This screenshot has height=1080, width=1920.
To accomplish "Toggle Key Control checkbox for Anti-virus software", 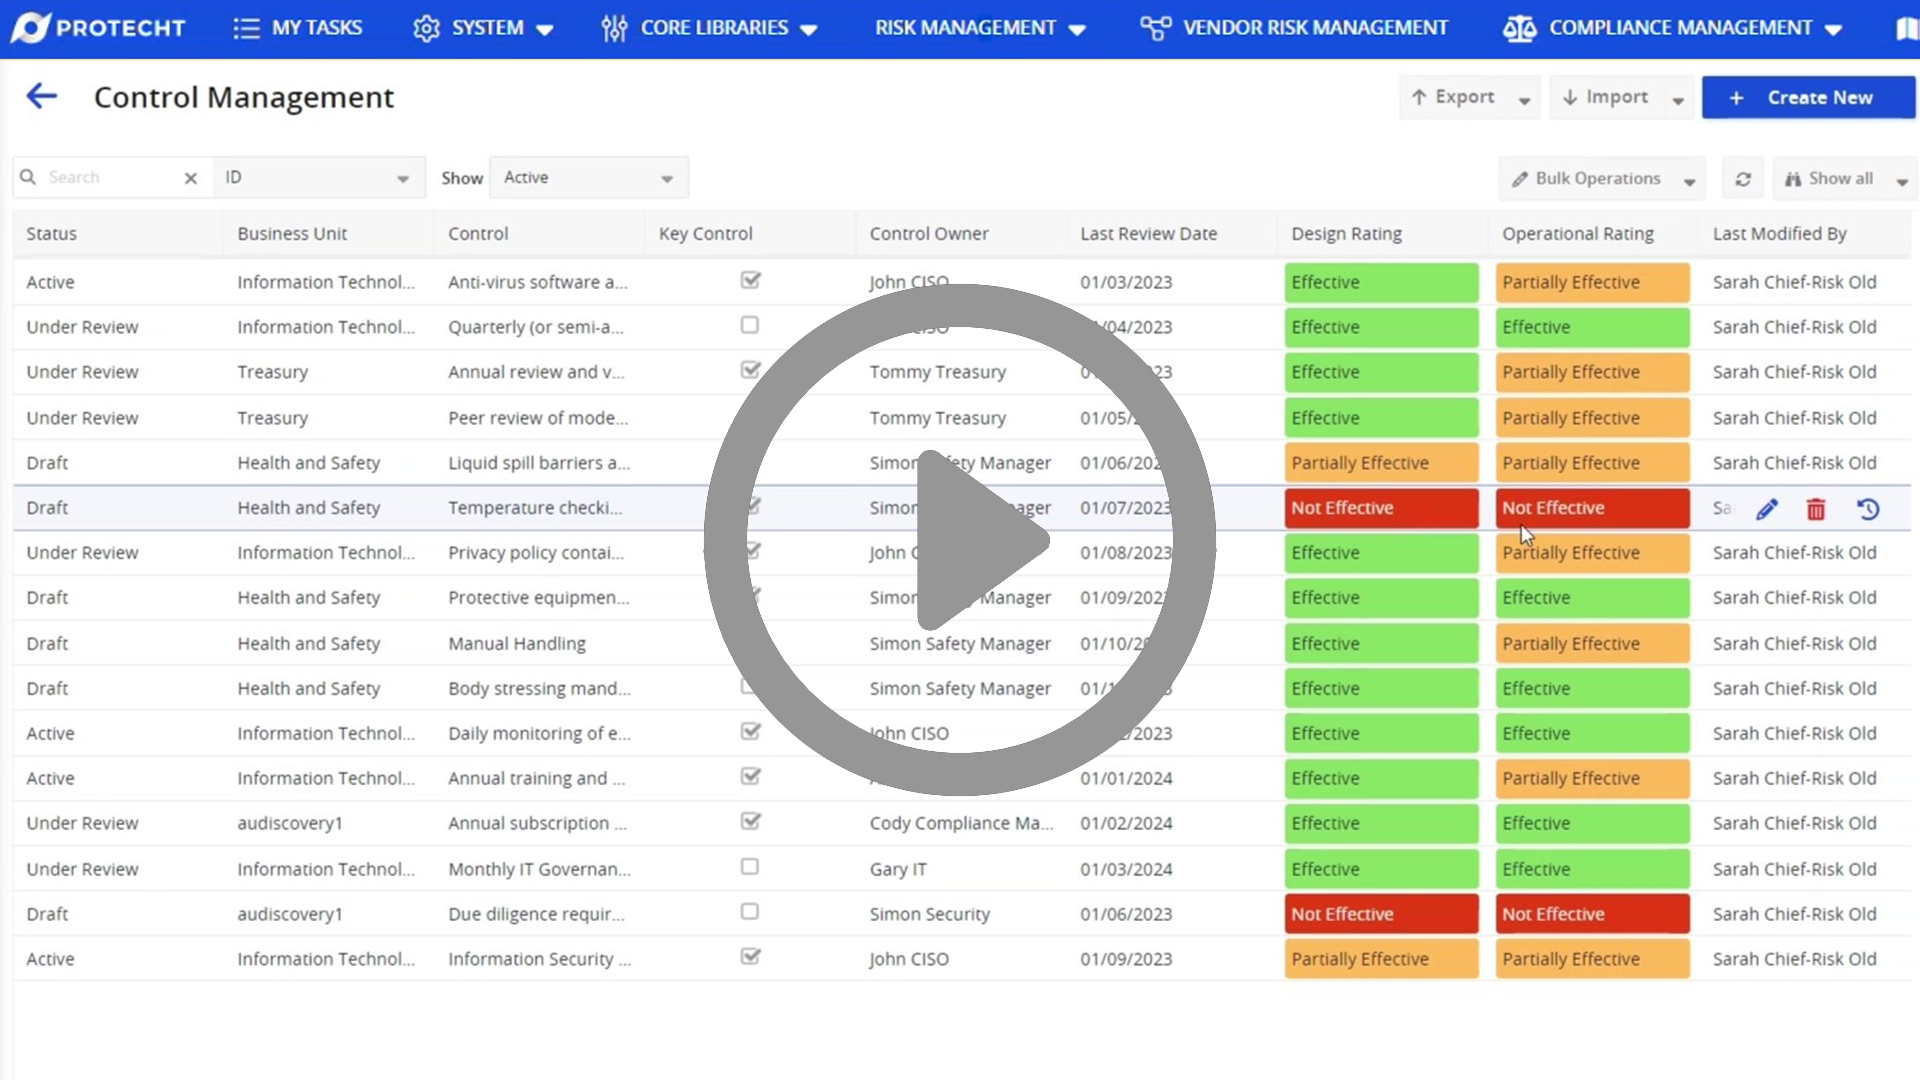I will [750, 281].
